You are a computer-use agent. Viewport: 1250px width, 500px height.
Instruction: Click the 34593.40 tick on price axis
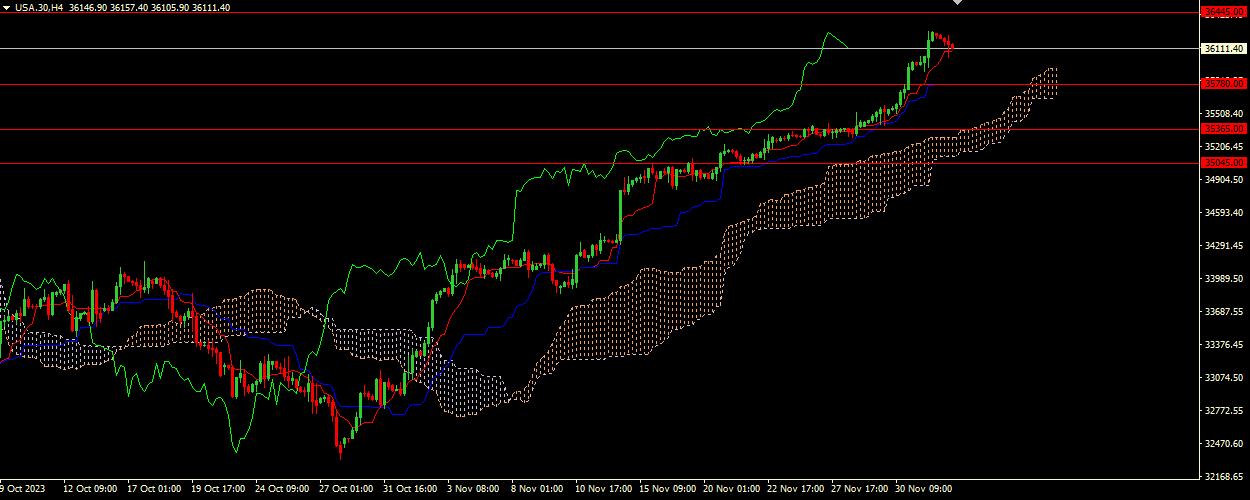[1224, 213]
